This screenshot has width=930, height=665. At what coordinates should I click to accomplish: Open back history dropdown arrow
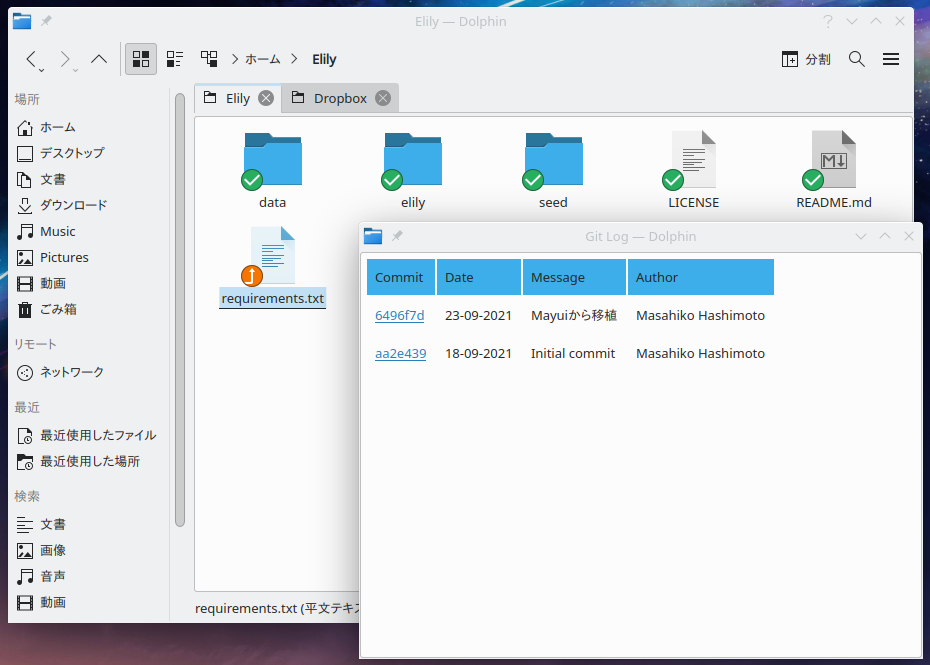pyautogui.click(x=42, y=70)
